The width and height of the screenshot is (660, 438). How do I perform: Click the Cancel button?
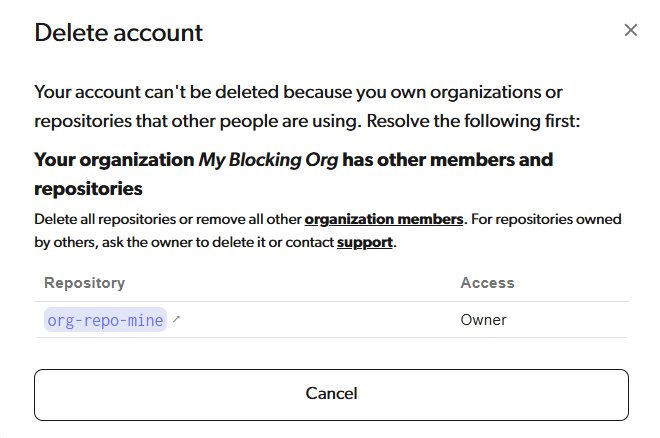(331, 394)
